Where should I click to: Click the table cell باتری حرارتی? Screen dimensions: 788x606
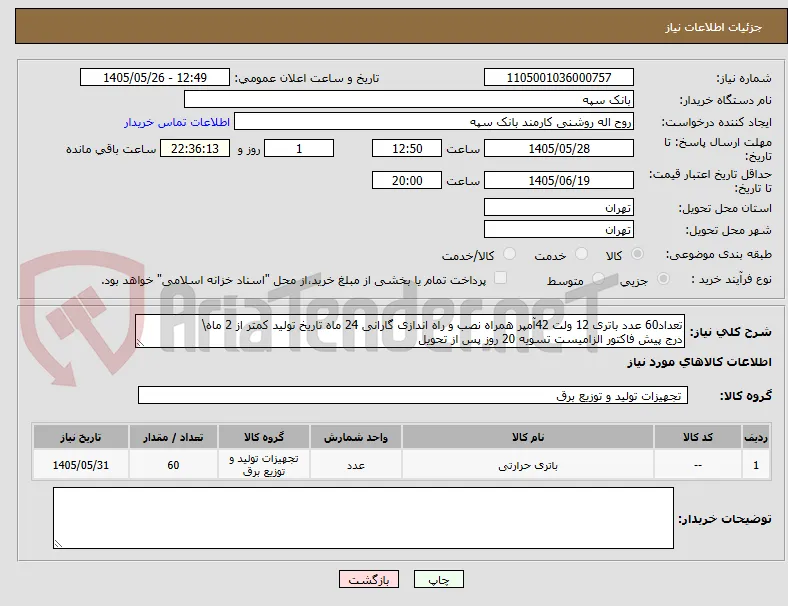pyautogui.click(x=528, y=465)
